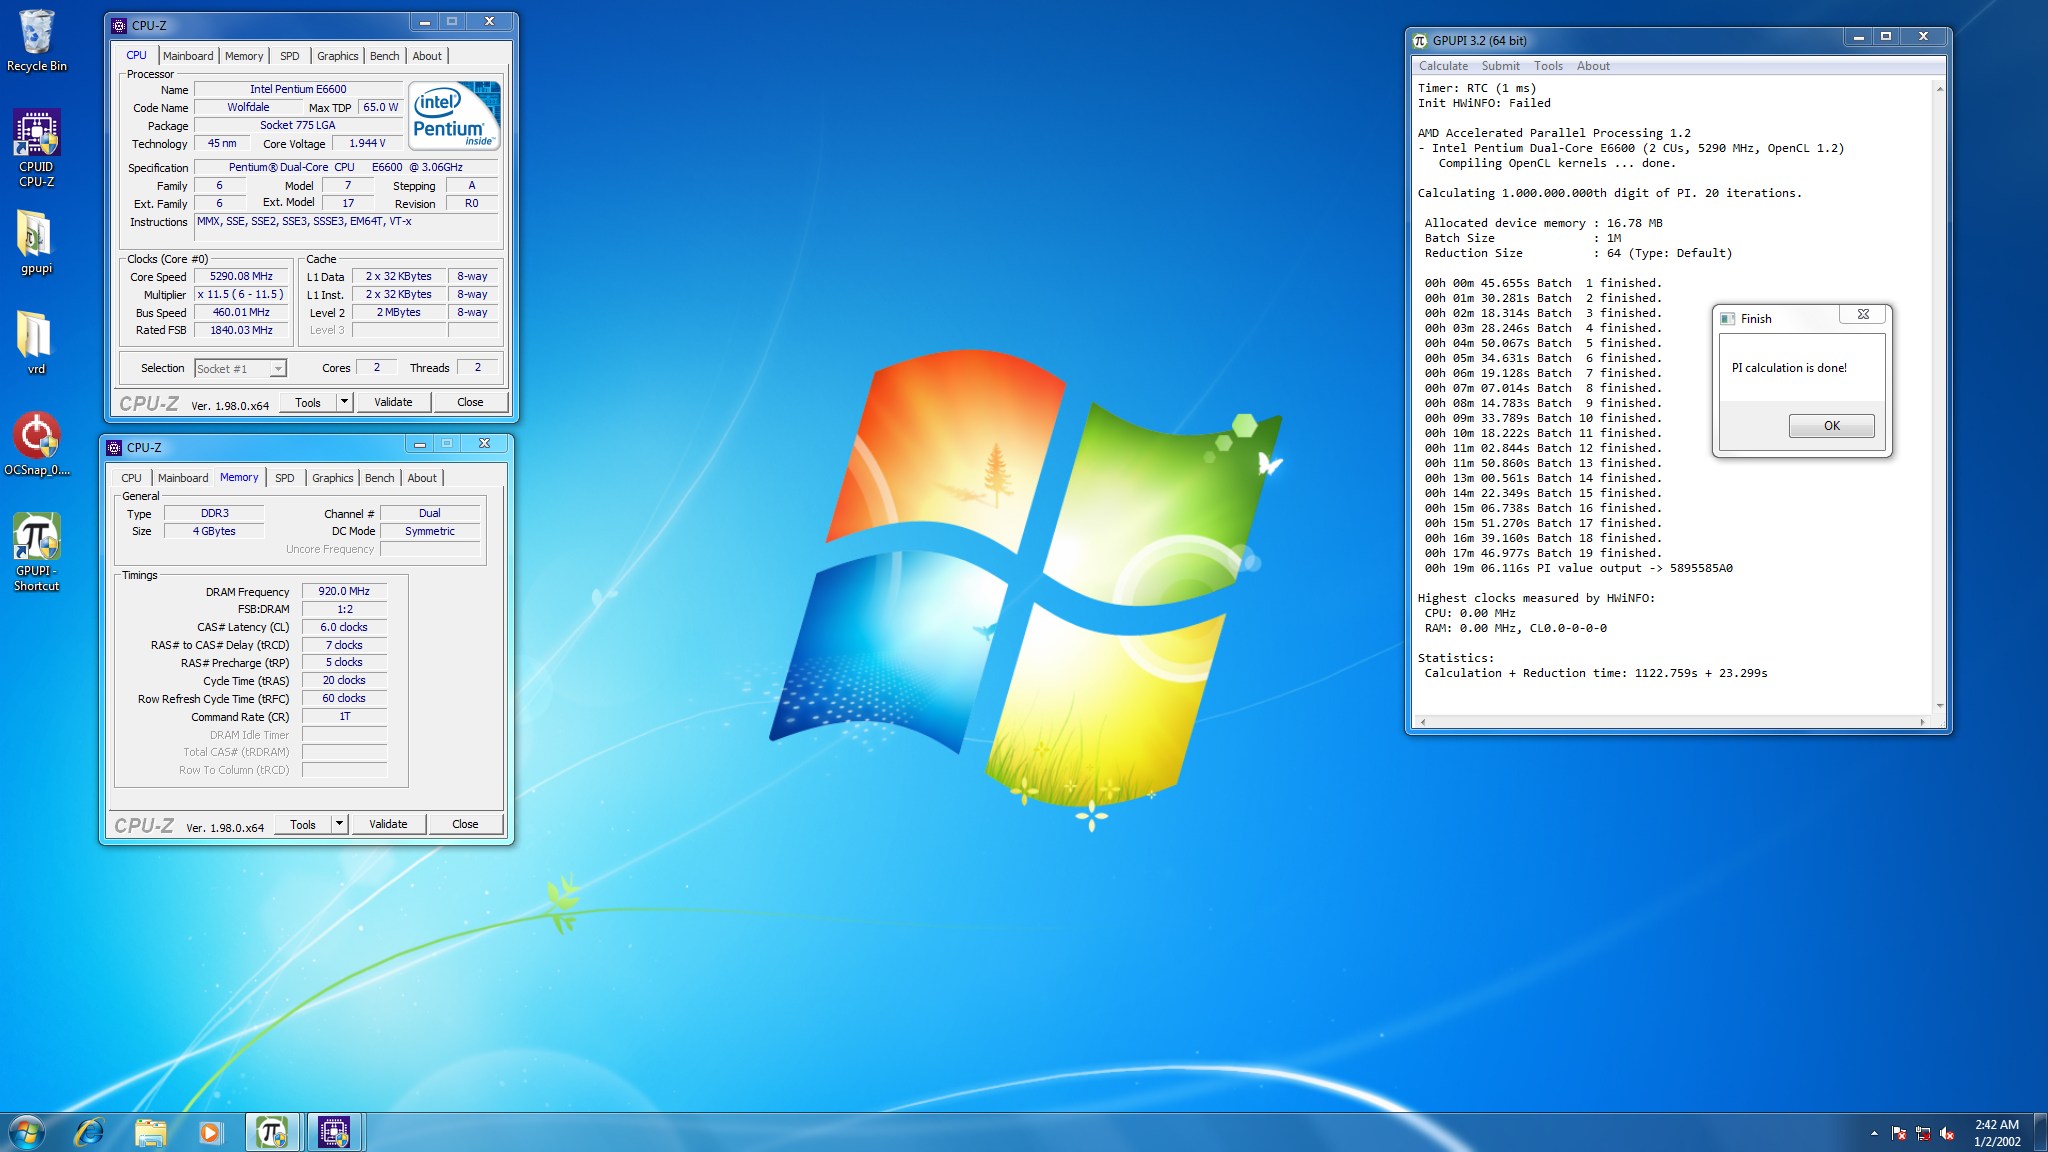The width and height of the screenshot is (2048, 1152).
Task: Open the Recycle Bin desktop icon
Action: (x=37, y=41)
